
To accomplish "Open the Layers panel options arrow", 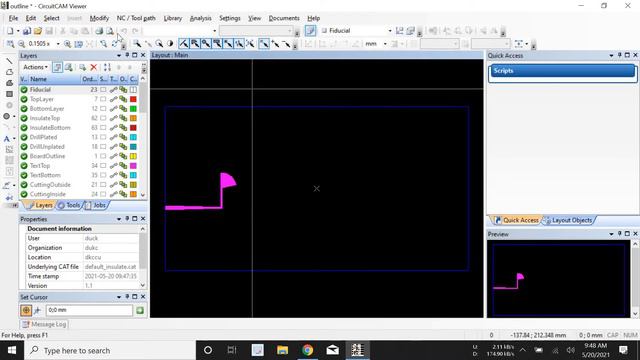I will [119, 56].
